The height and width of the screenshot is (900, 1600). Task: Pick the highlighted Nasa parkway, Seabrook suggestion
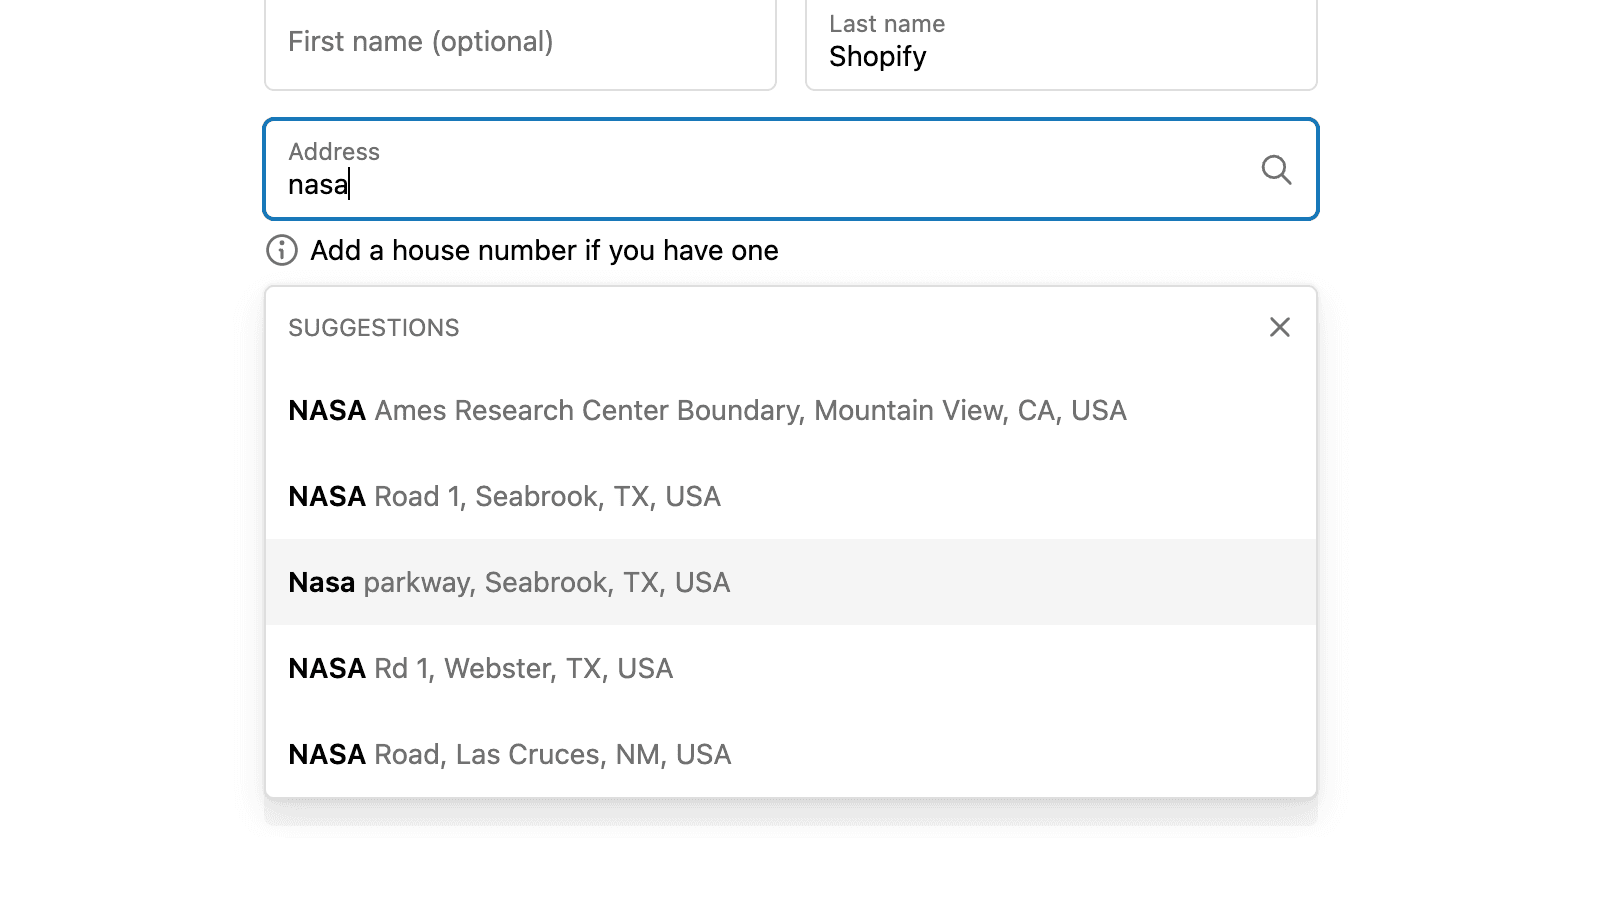pyautogui.click(x=508, y=582)
